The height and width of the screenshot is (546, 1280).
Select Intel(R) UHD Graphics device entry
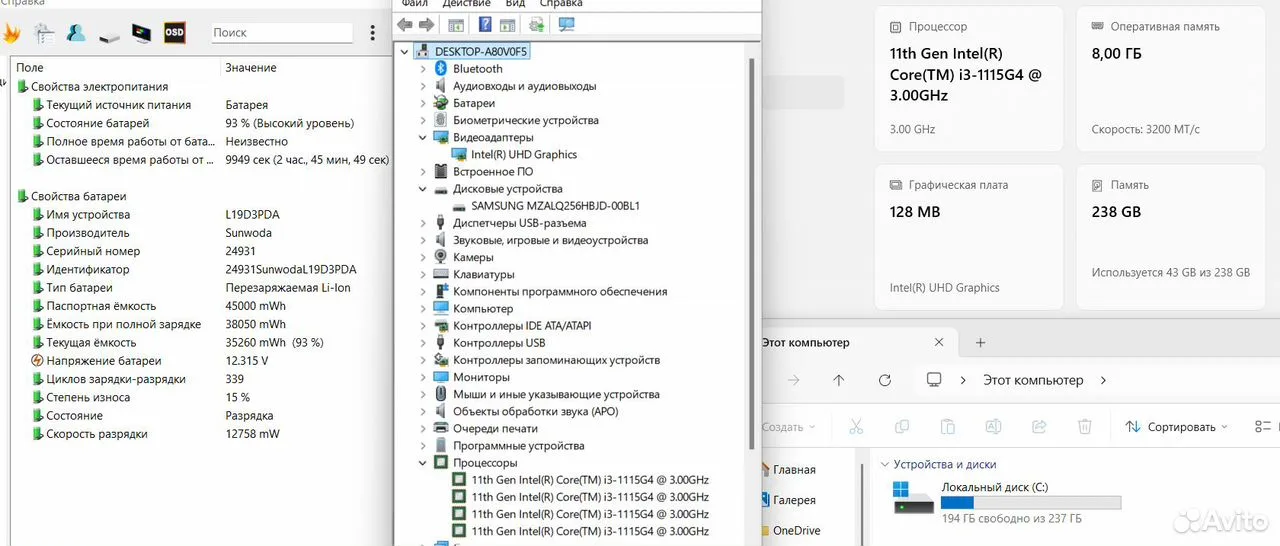tap(524, 155)
